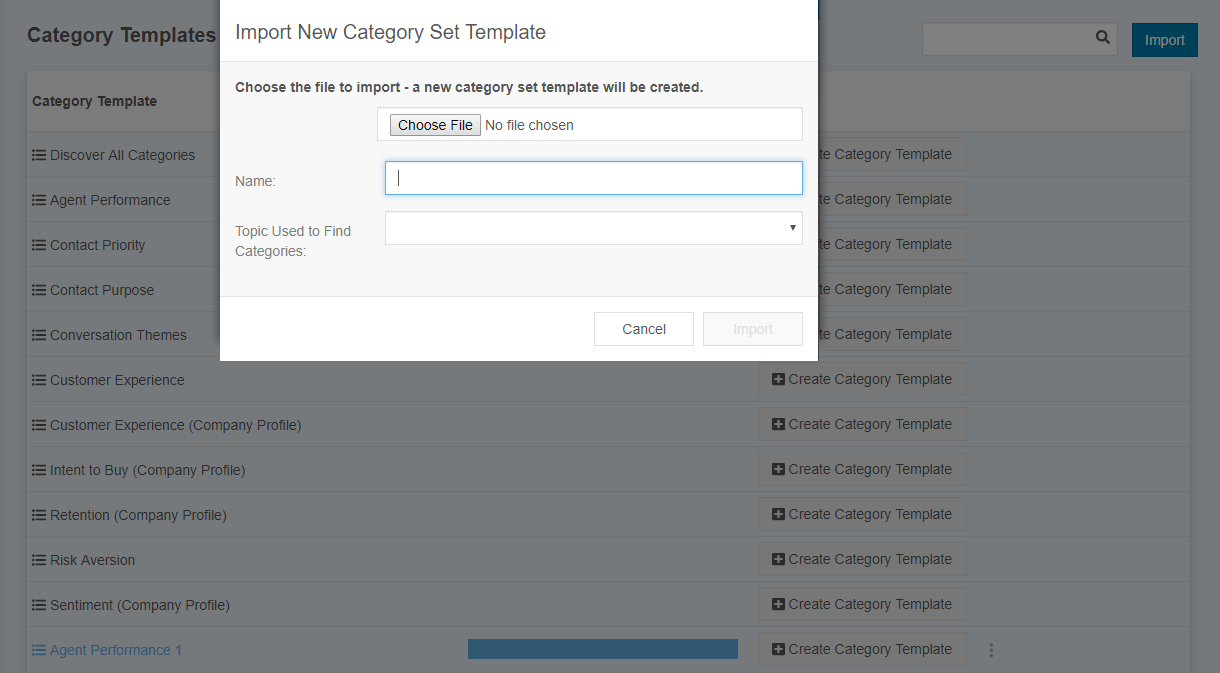Click plus icon in Risk Aversion row
1220x673 pixels.
click(778, 559)
